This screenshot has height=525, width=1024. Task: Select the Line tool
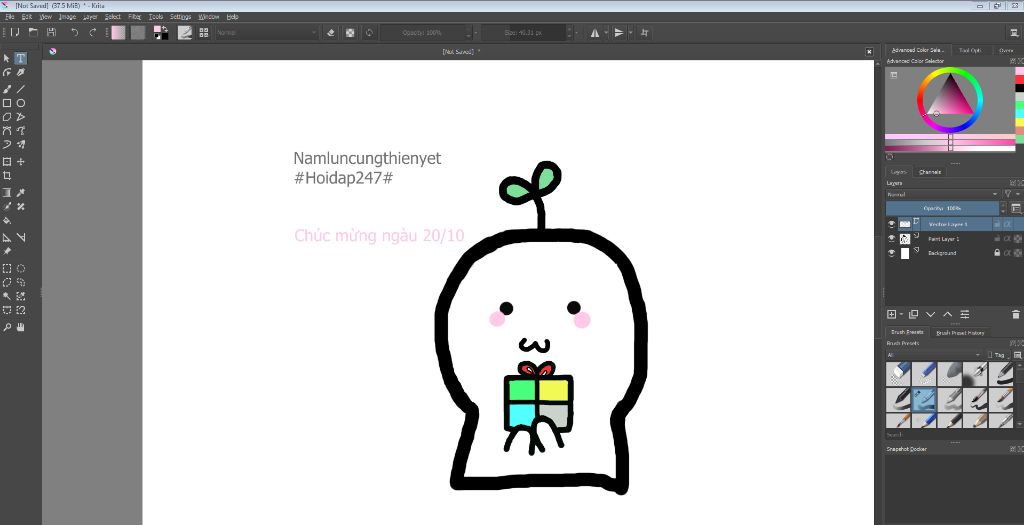[x=21, y=89]
